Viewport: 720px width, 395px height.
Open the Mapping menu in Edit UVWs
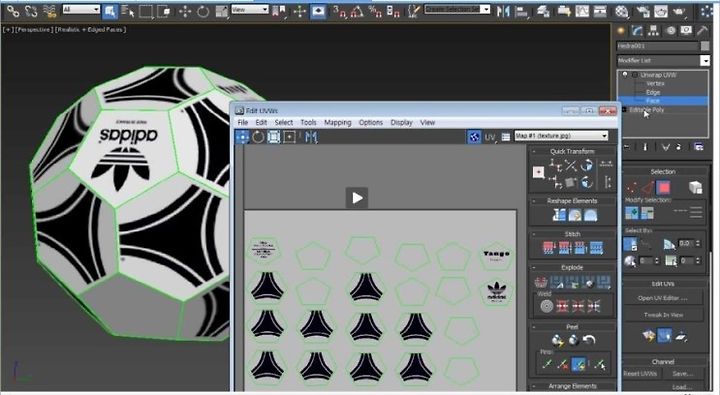point(338,122)
